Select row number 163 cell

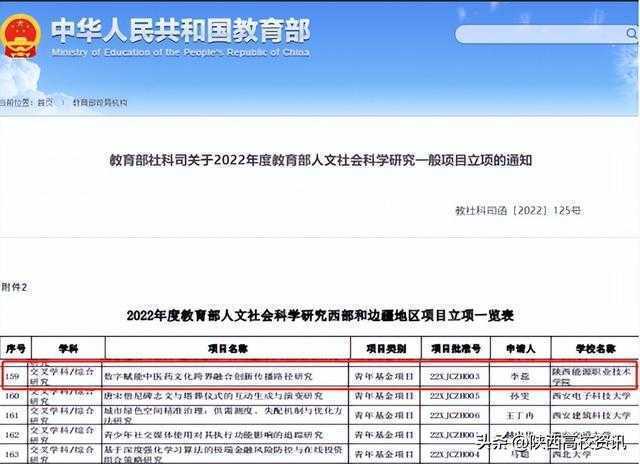coord(12,454)
